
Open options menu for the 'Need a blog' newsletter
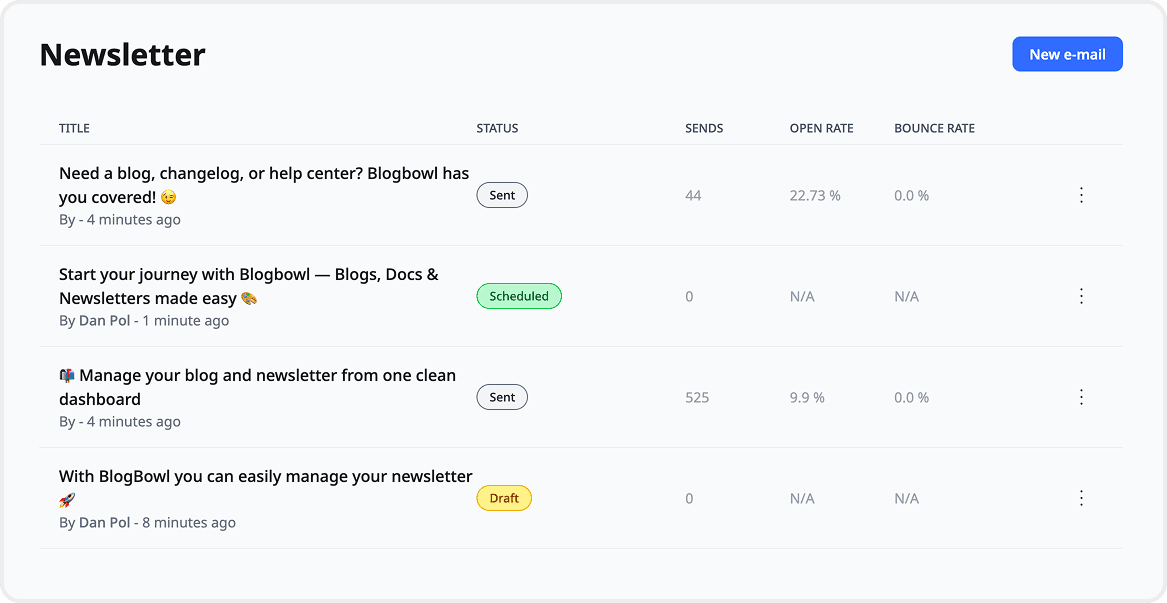pyautogui.click(x=1081, y=195)
